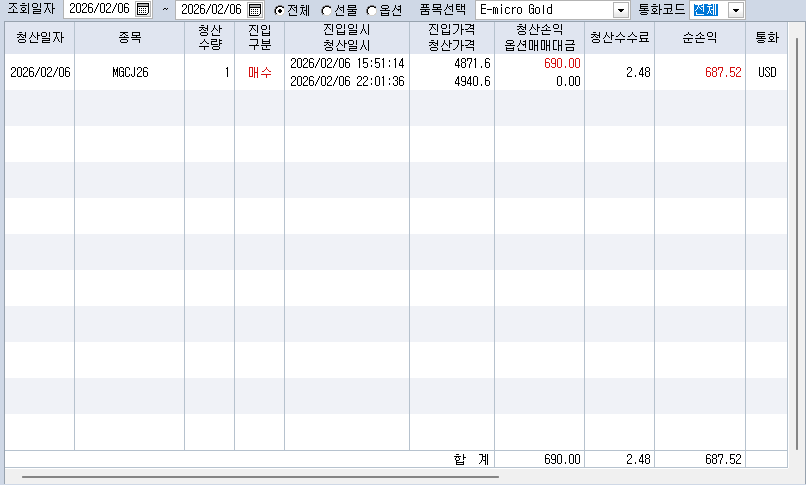The image size is (806, 485).
Task: Click the vertical scrollbar on the right
Action: [797, 244]
